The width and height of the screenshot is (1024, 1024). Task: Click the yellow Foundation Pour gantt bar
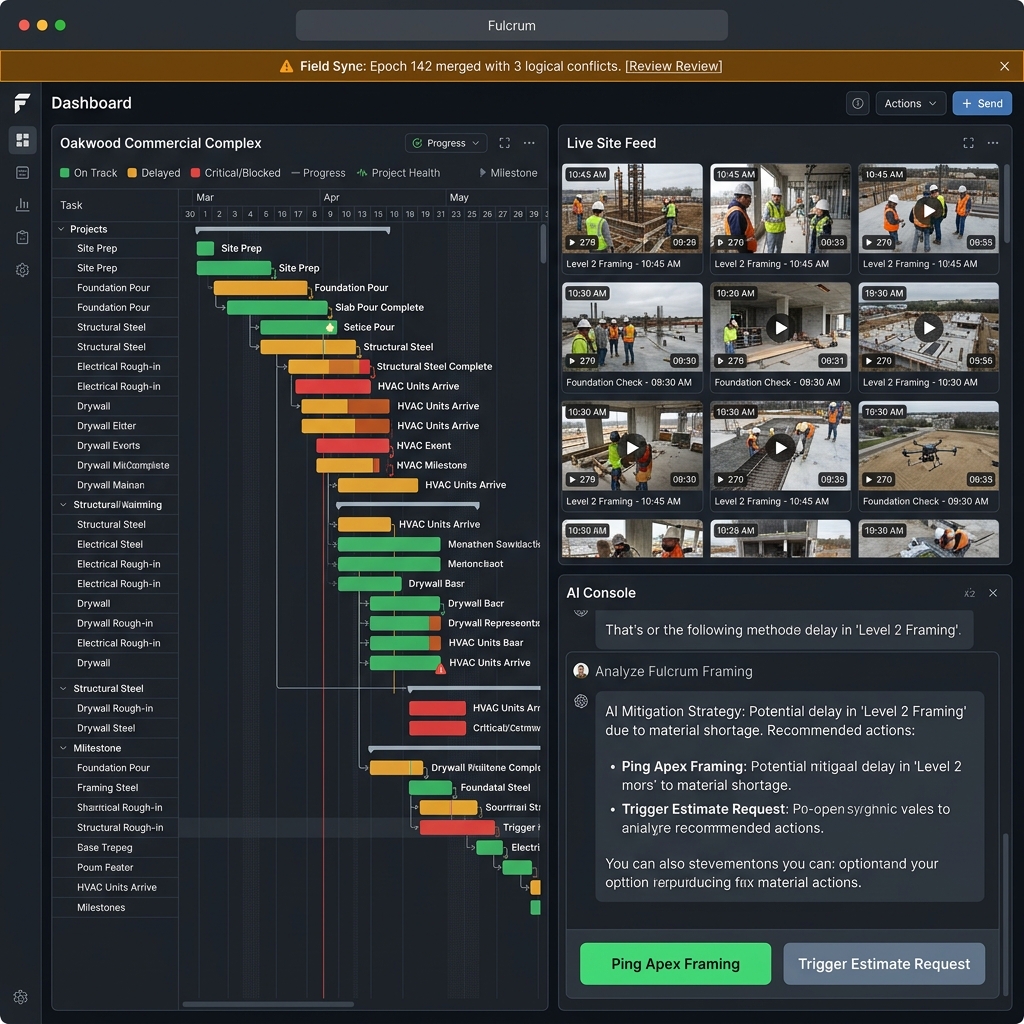tap(261, 288)
